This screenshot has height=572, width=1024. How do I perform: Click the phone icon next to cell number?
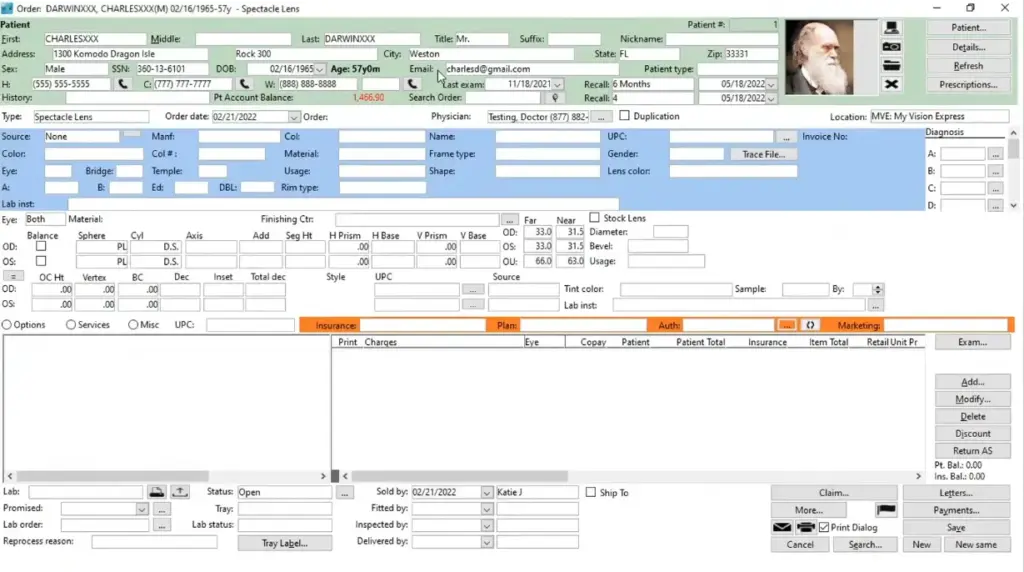[244, 84]
